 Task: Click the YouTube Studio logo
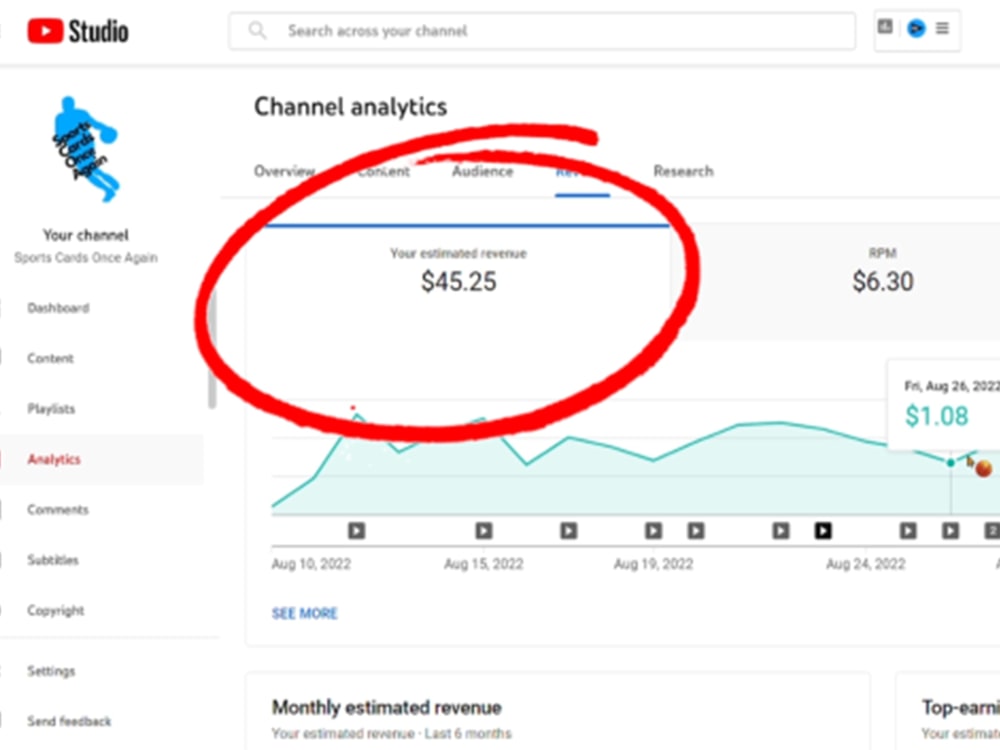[x=78, y=31]
